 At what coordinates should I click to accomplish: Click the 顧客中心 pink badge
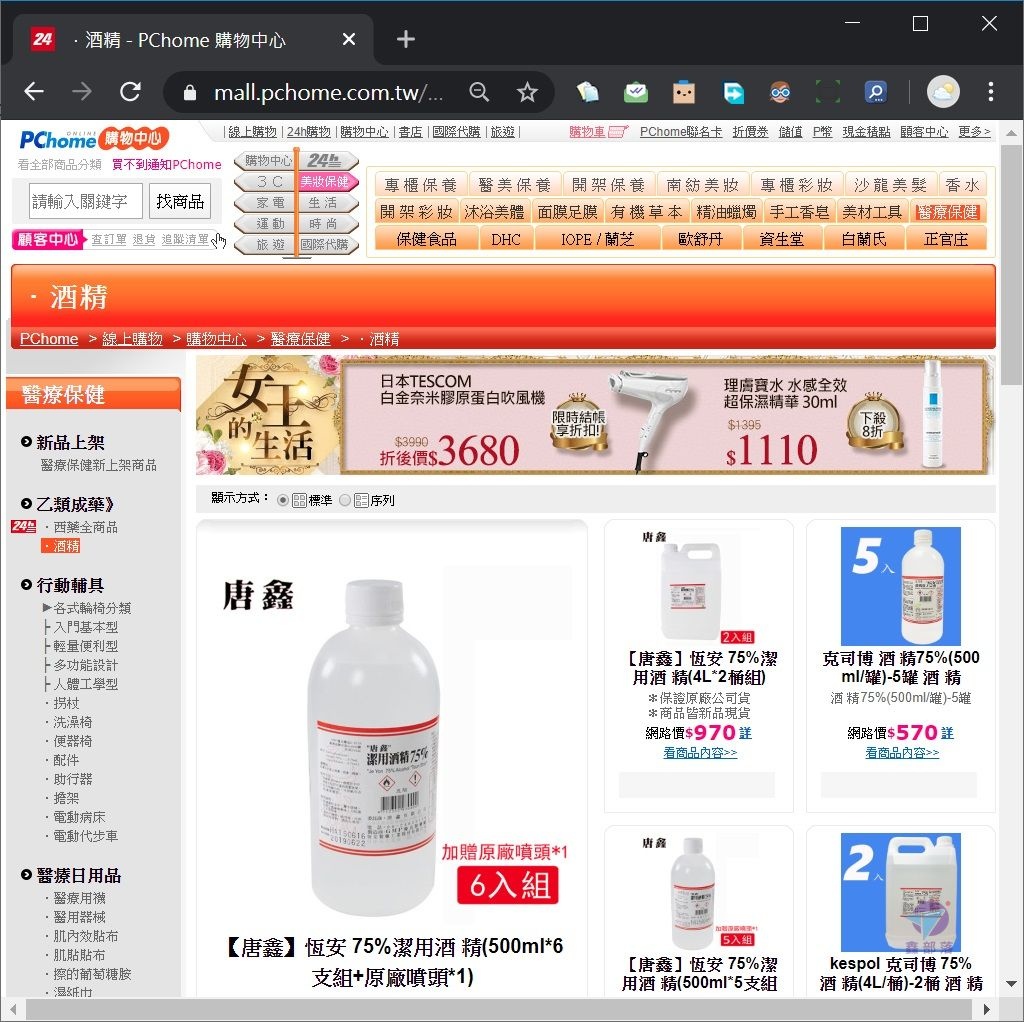tap(48, 239)
